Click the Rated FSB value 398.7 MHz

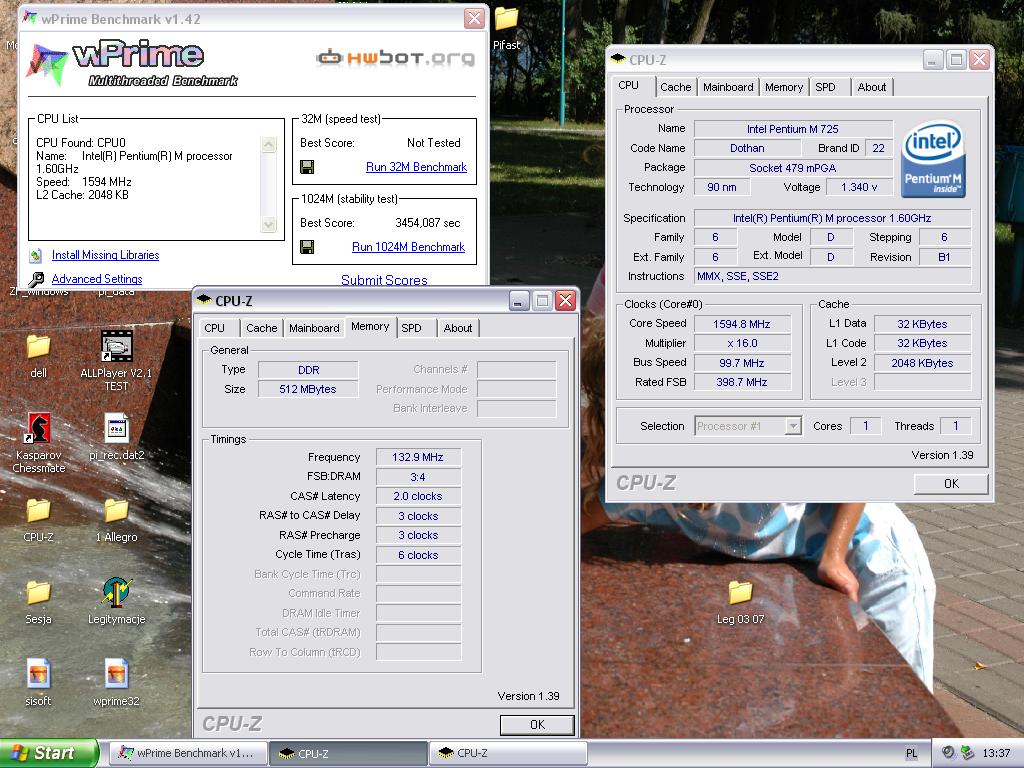click(741, 382)
